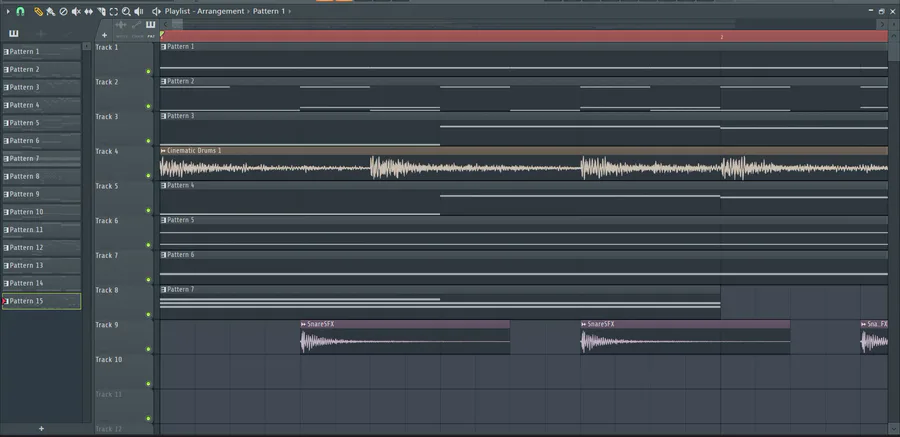The height and width of the screenshot is (437, 900).
Task: Click the Track 1 header label
Action: [x=106, y=47]
